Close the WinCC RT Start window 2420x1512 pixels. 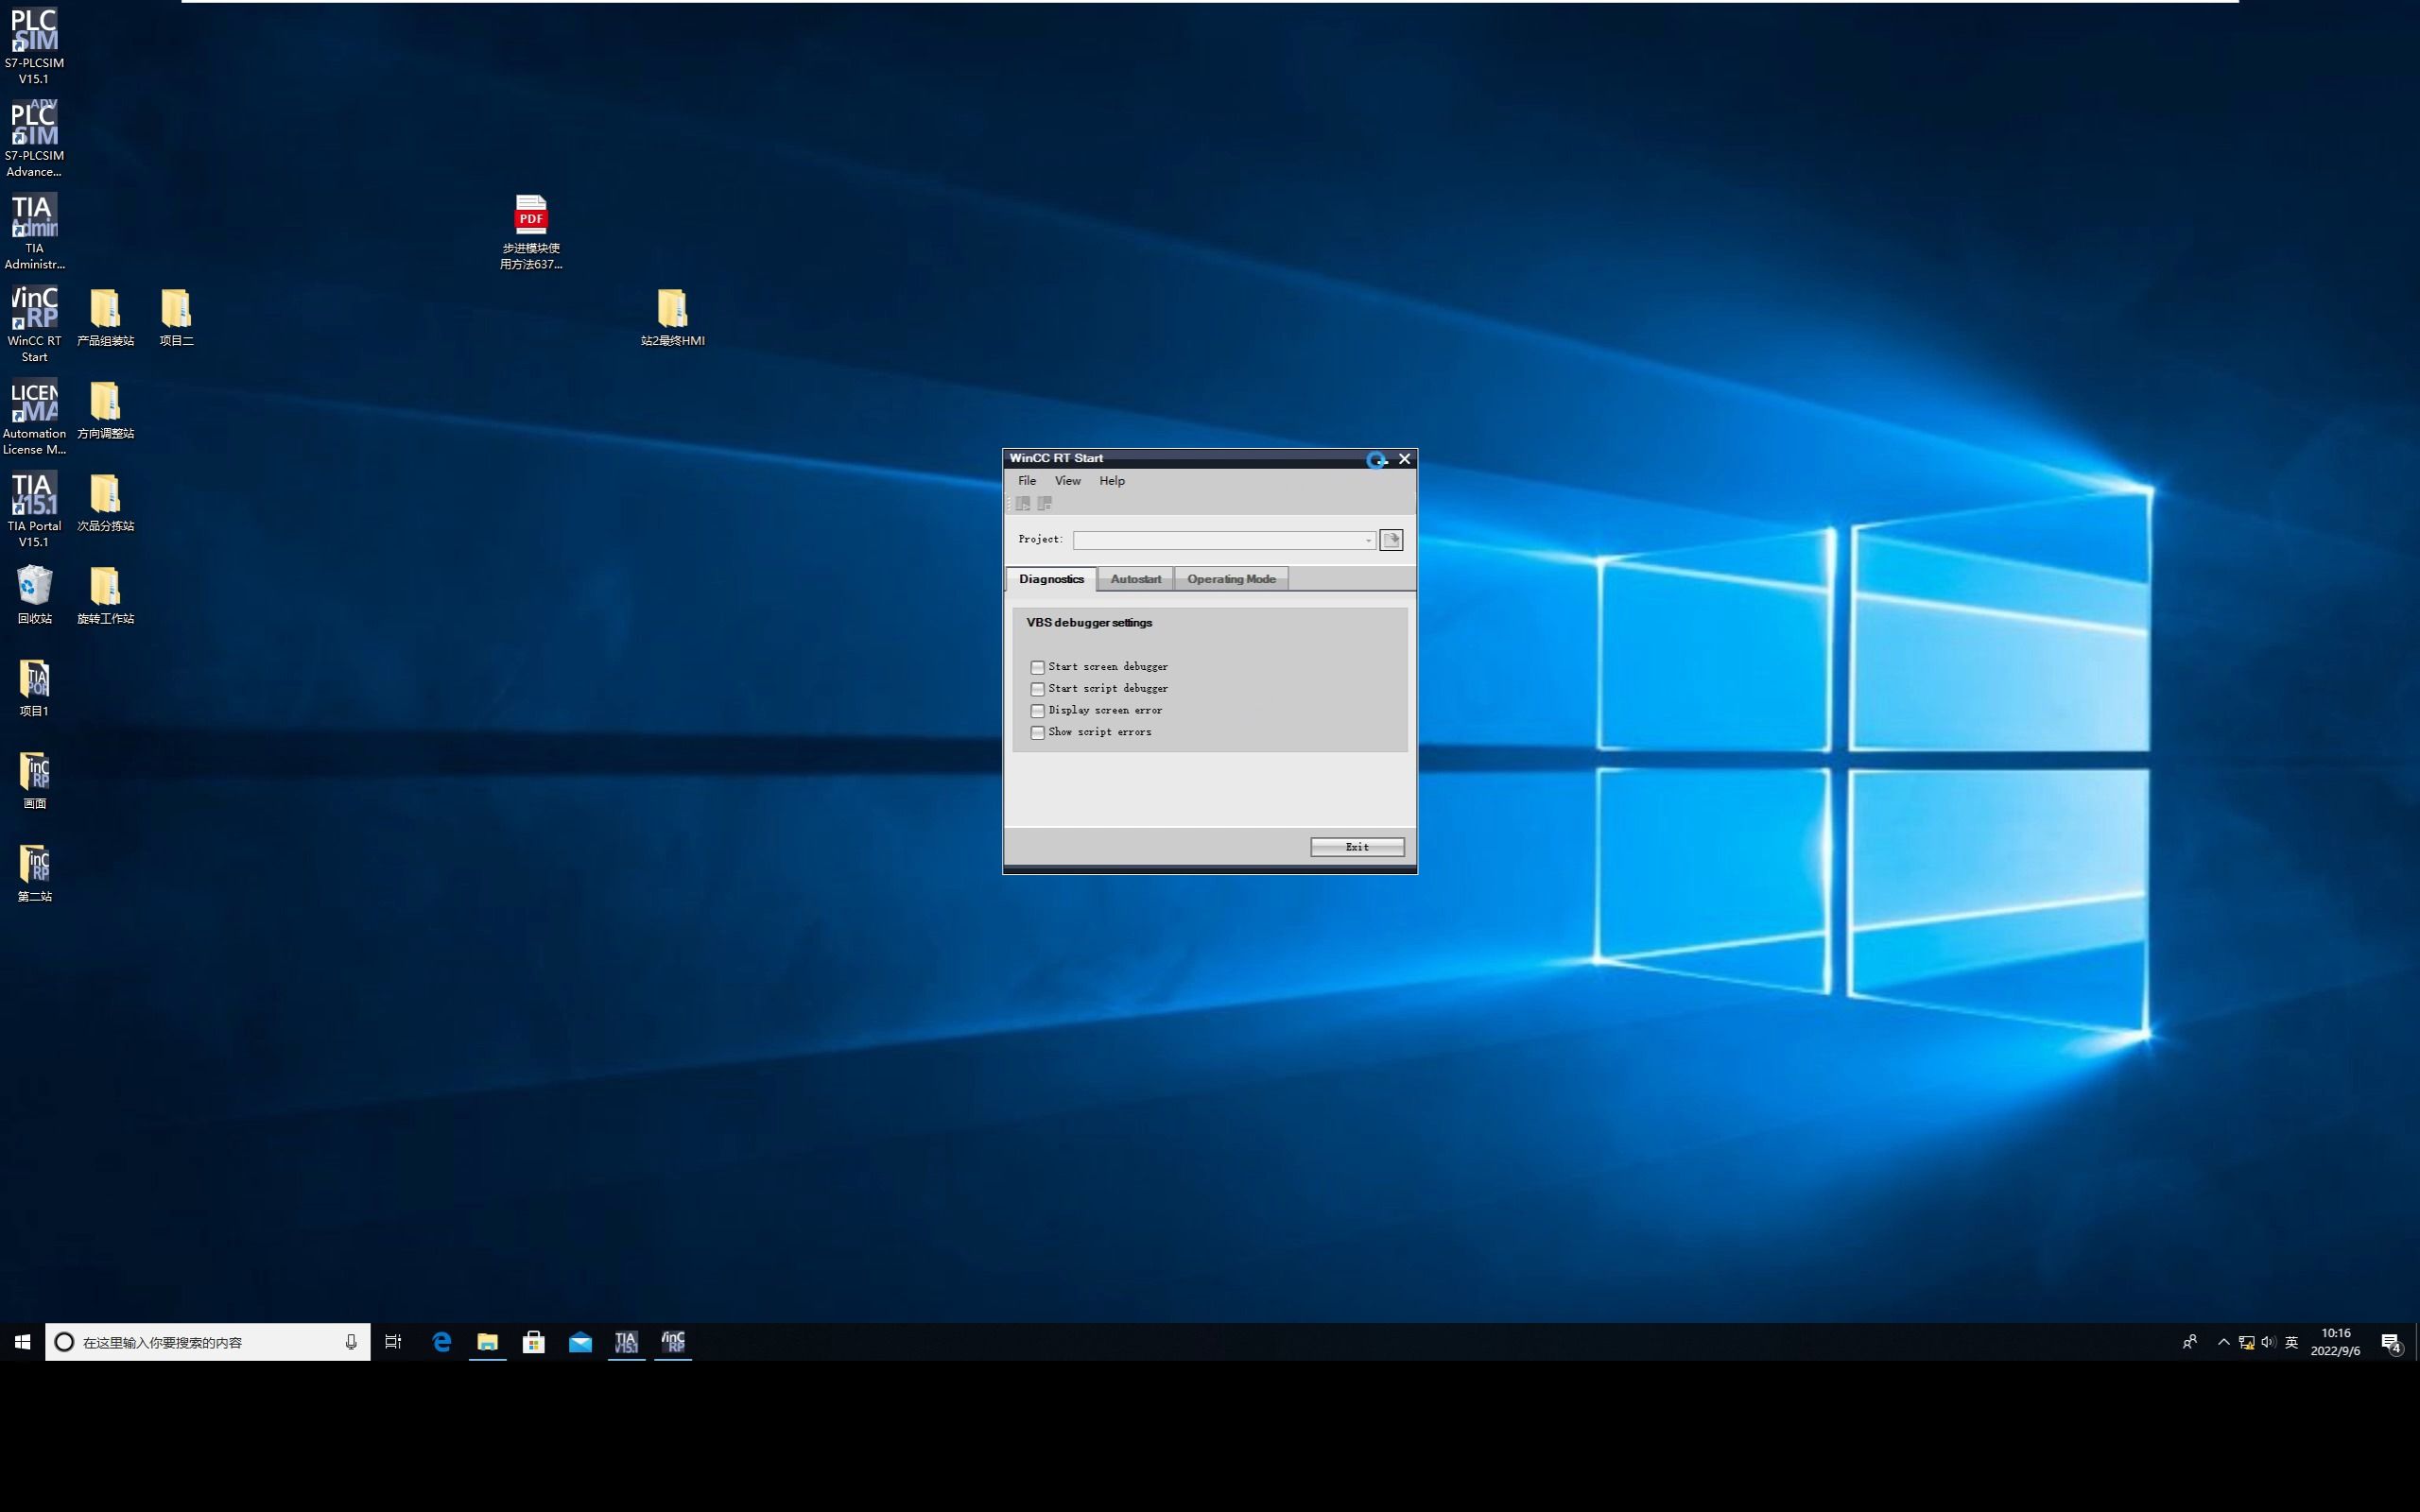[x=1404, y=459]
